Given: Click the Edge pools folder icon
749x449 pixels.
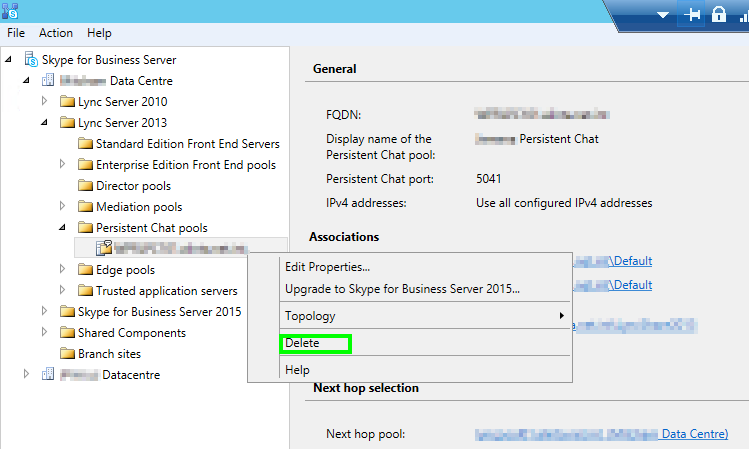Looking at the screenshot, I should pyautogui.click(x=86, y=269).
